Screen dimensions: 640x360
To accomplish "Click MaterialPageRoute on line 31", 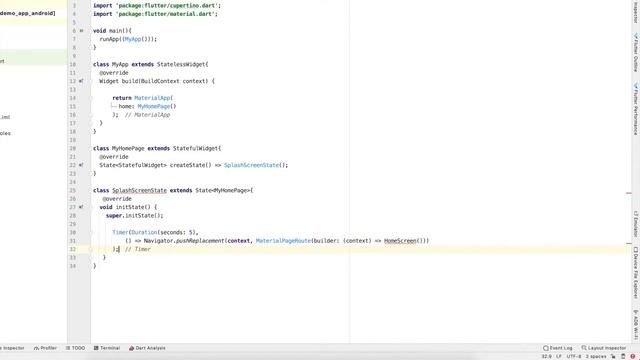I will pos(283,241).
